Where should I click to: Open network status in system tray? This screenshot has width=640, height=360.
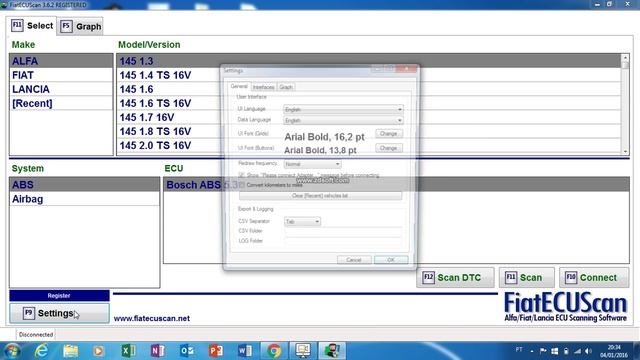(577, 351)
